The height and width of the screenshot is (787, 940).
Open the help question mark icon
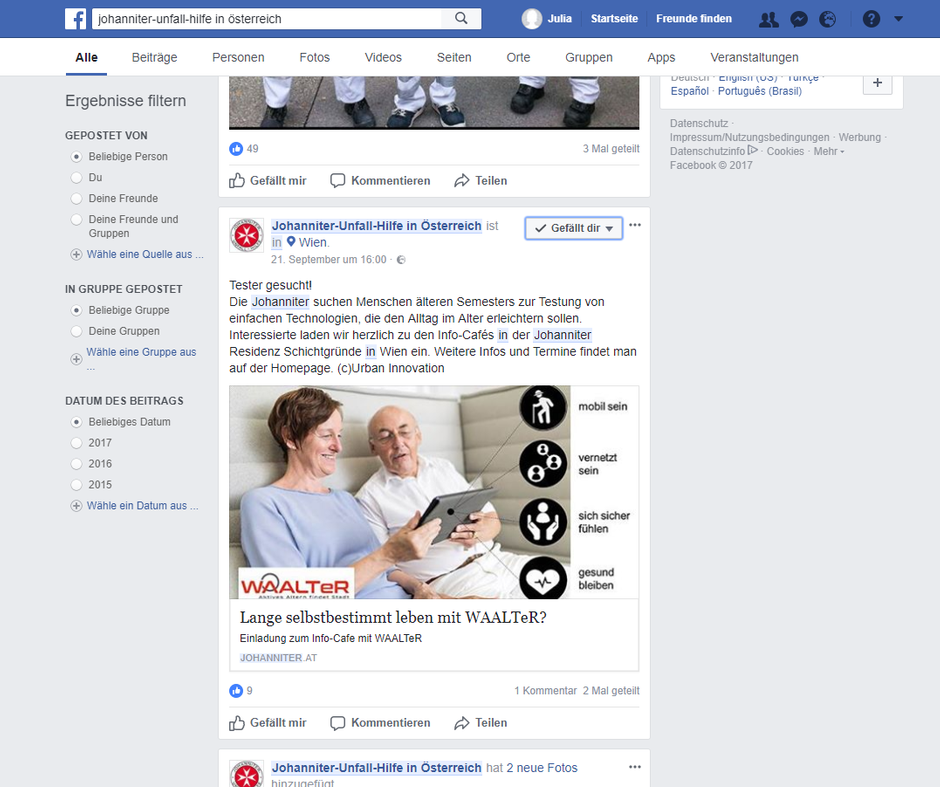871,19
